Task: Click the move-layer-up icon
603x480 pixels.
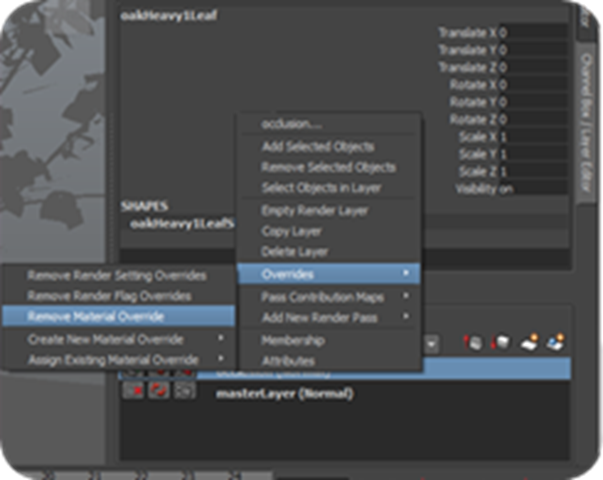Action: point(473,342)
